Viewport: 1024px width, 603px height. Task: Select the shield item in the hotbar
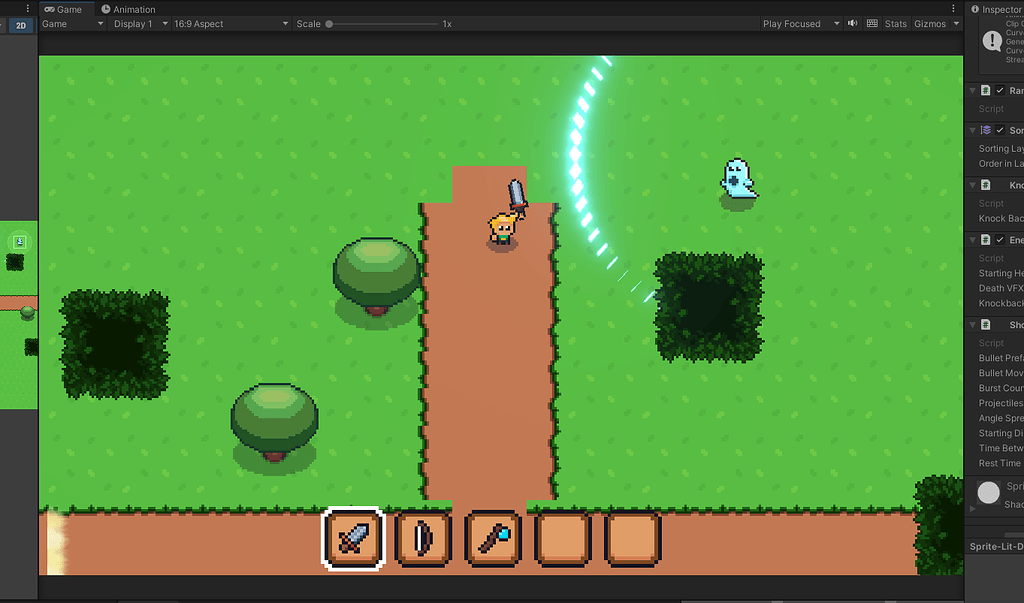tap(422, 539)
